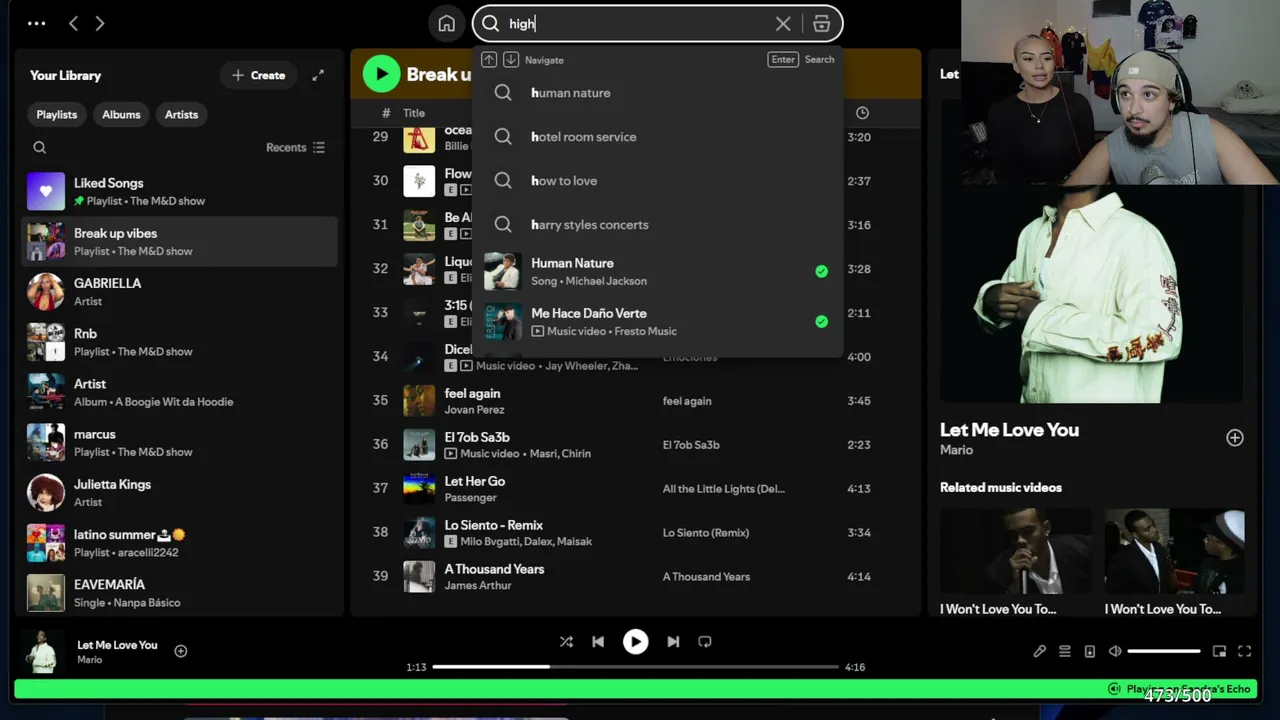
Task: Click the play button in player bar
Action: [x=635, y=642]
